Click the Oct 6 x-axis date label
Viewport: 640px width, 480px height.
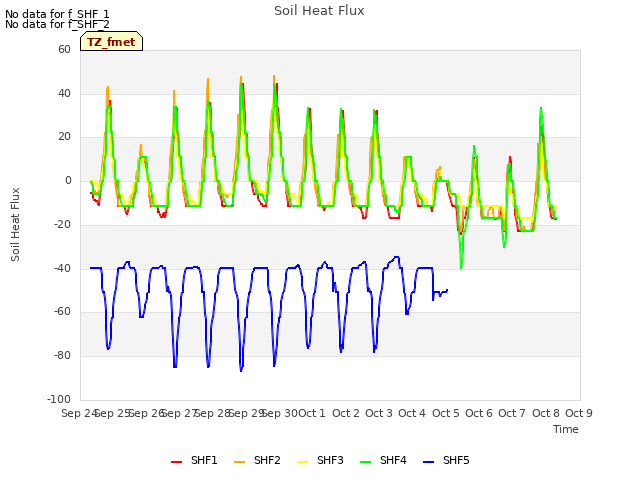tap(479, 413)
